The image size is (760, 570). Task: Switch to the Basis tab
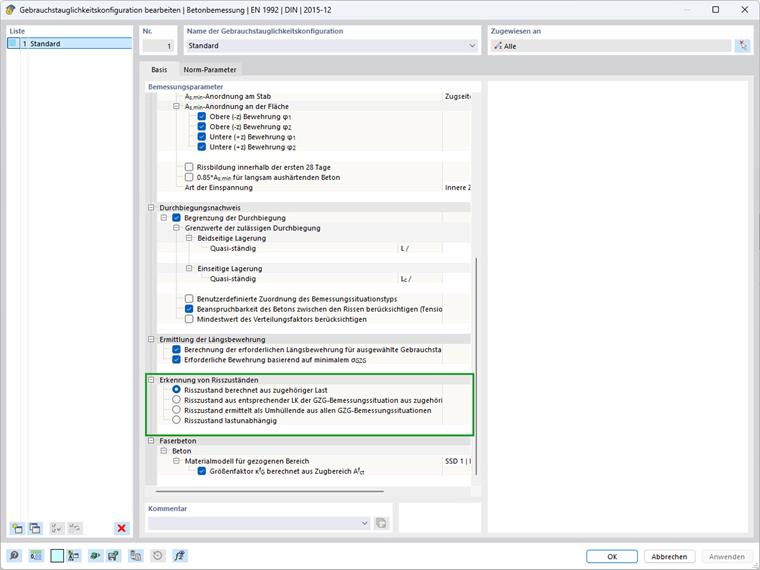(159, 70)
